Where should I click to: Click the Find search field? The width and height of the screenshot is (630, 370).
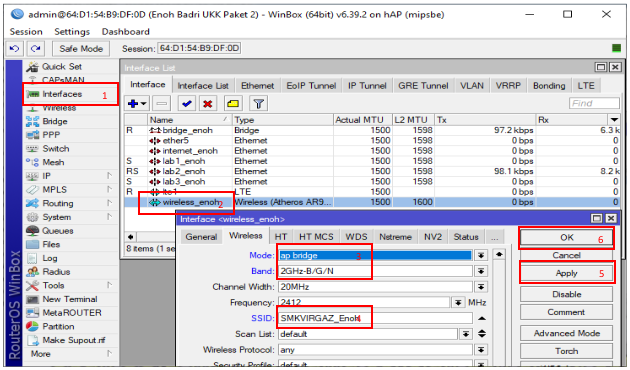pos(594,103)
